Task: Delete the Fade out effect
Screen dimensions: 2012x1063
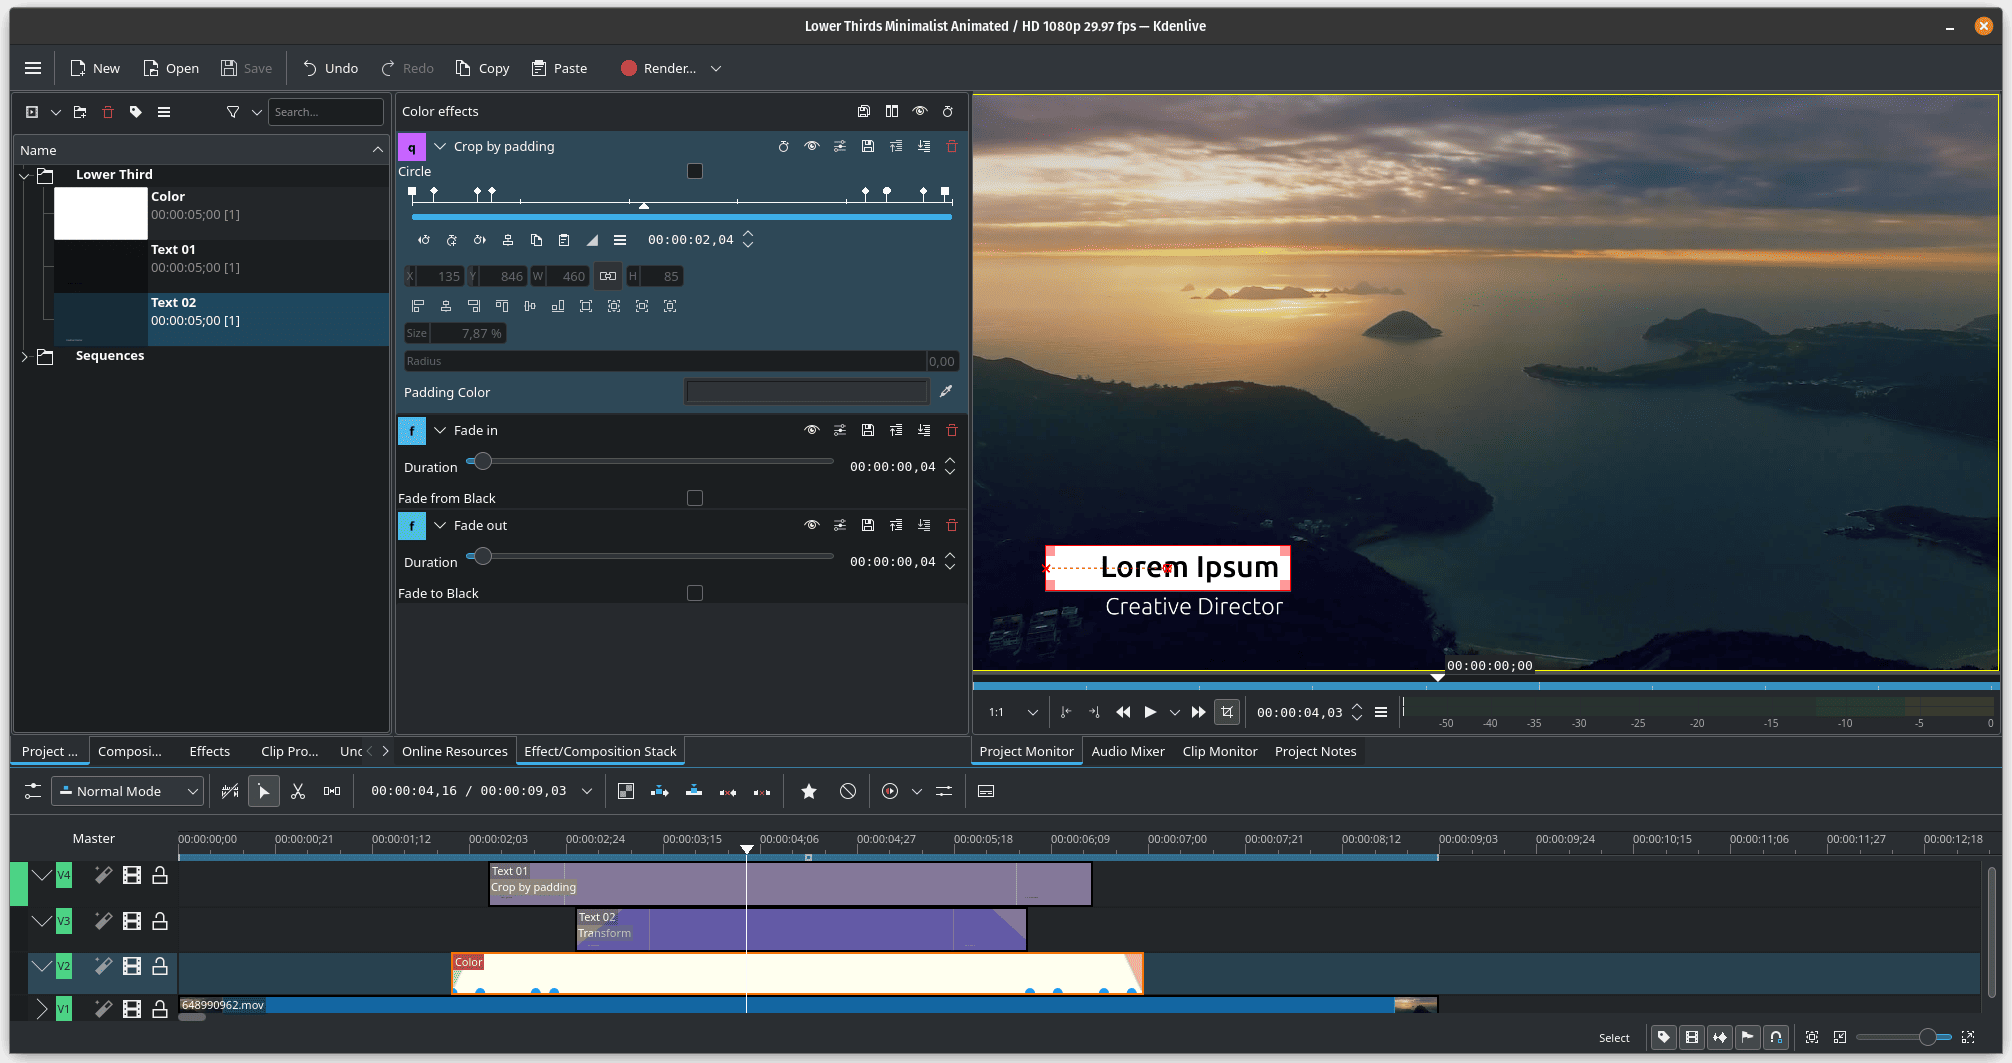Action: click(952, 525)
